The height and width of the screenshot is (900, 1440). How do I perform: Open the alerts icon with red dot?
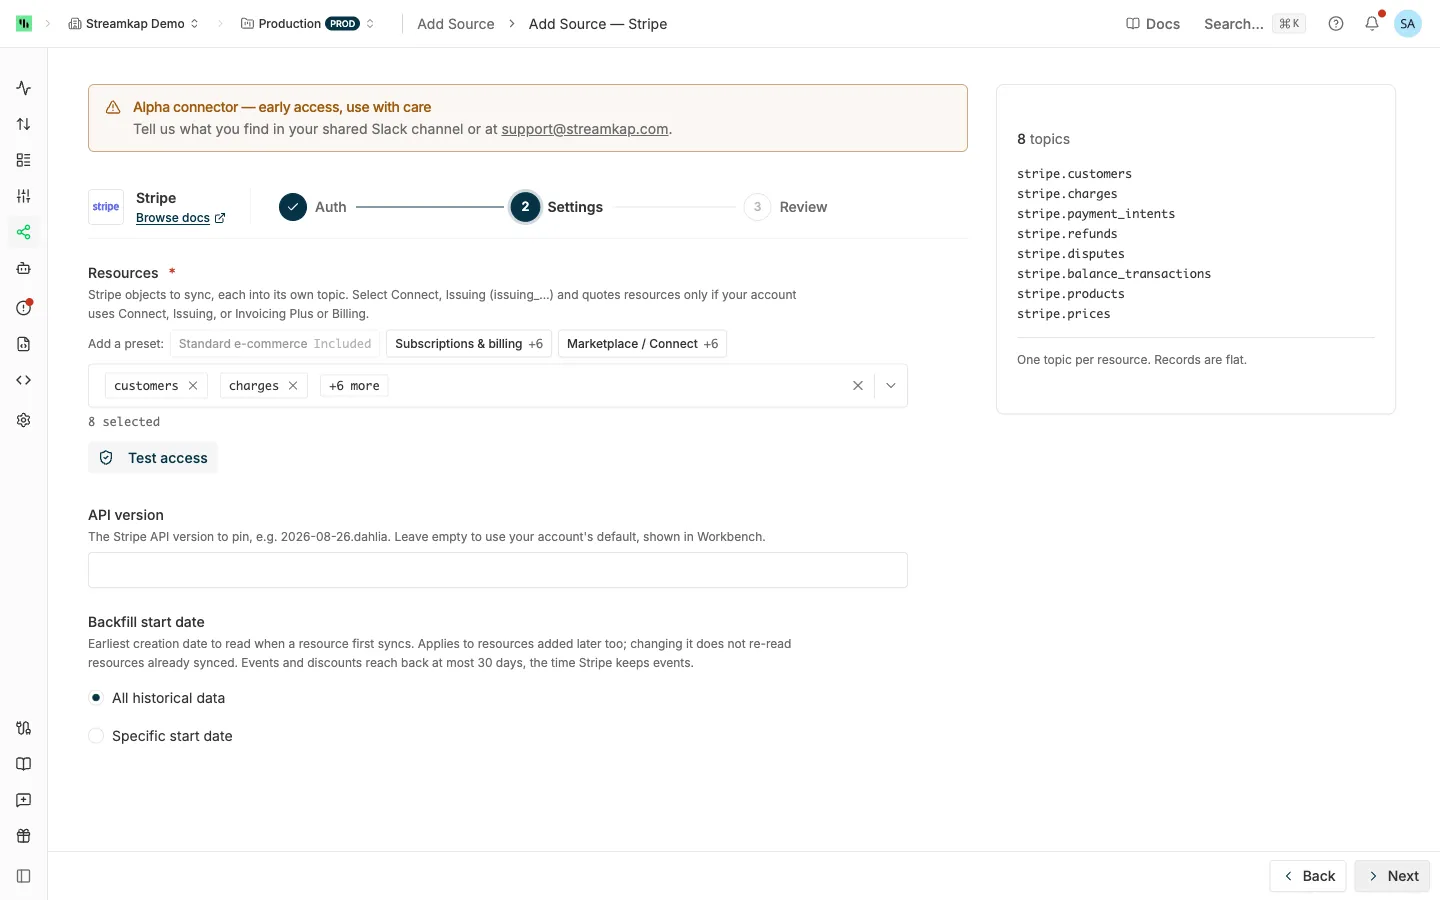[x=24, y=307]
